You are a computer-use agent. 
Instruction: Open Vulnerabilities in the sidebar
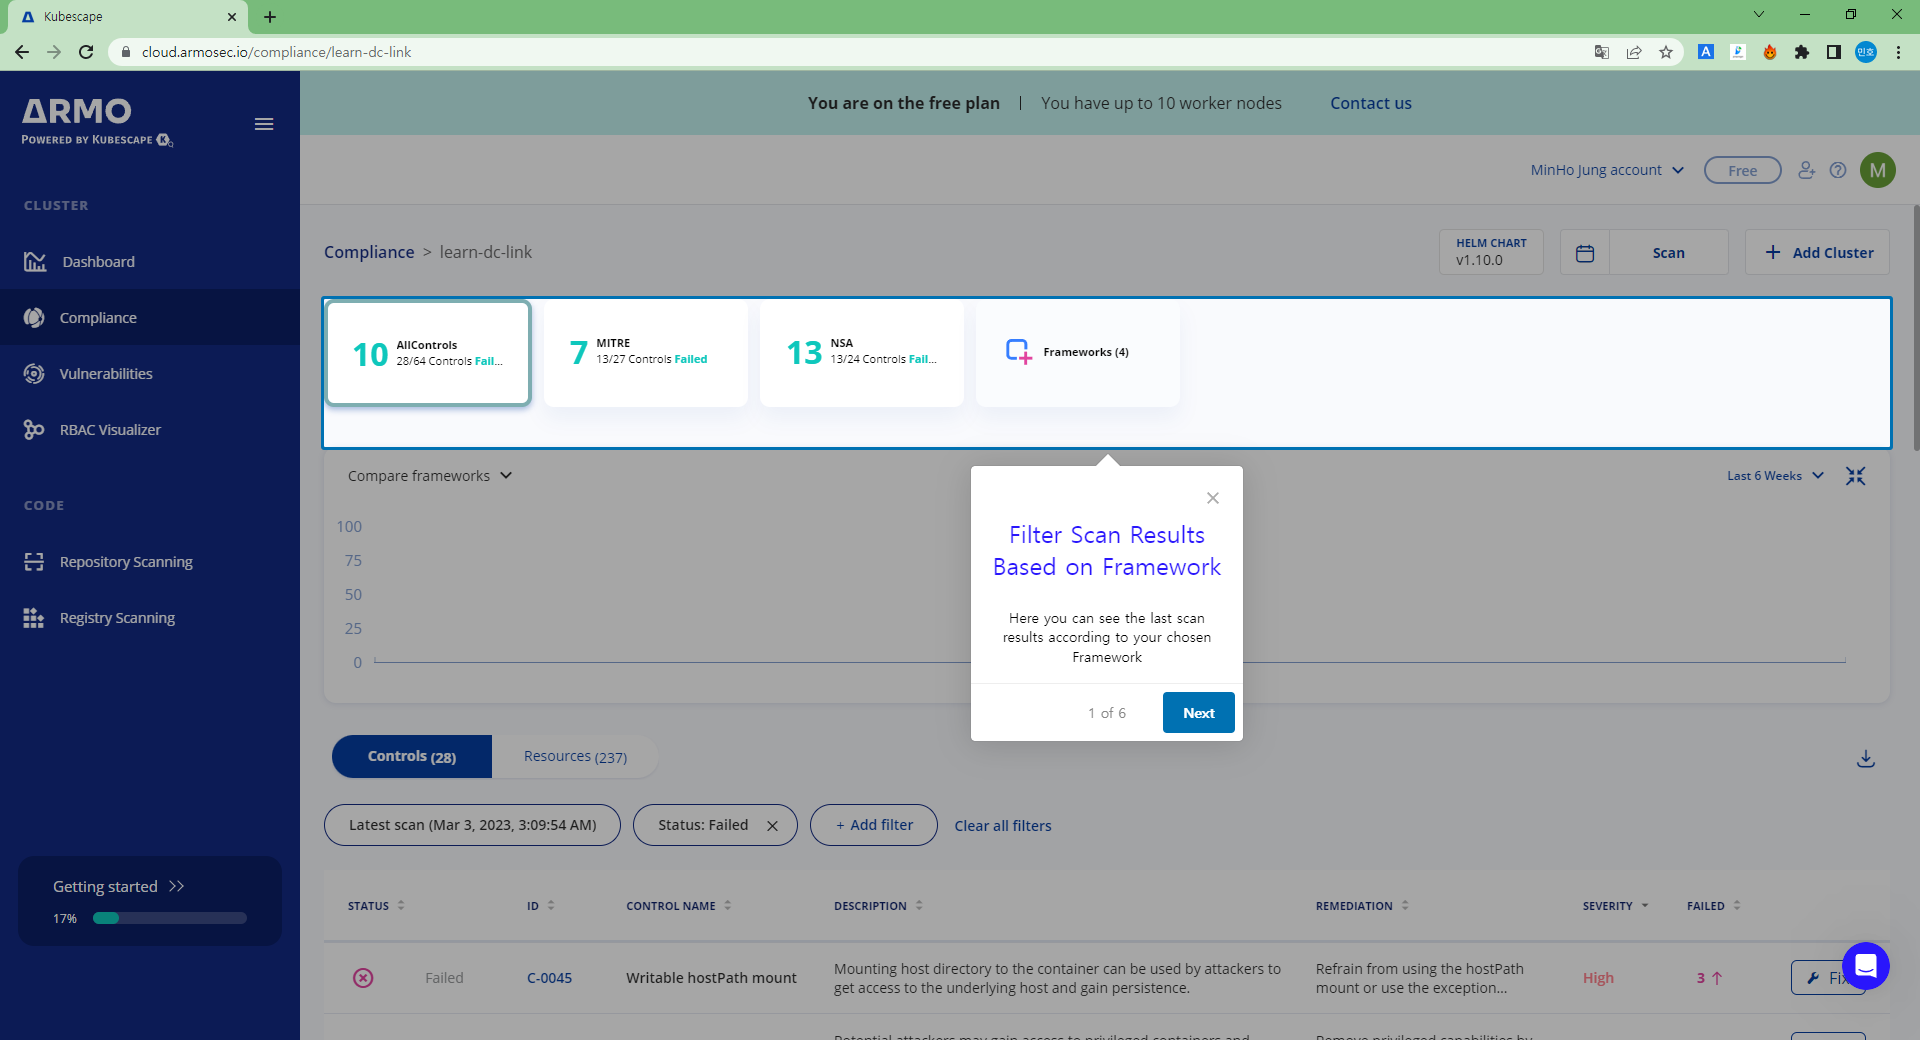point(106,374)
